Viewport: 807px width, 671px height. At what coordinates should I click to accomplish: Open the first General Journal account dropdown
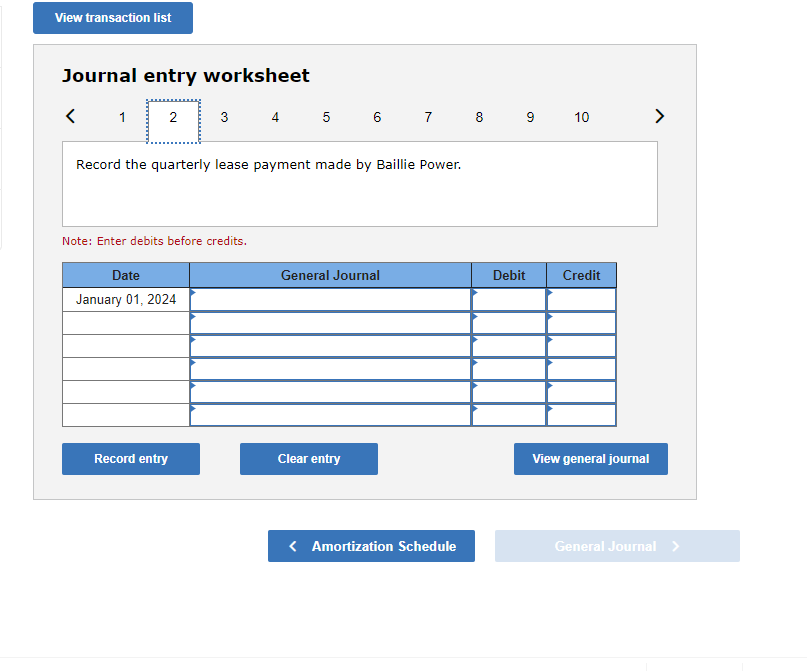pyautogui.click(x=330, y=299)
